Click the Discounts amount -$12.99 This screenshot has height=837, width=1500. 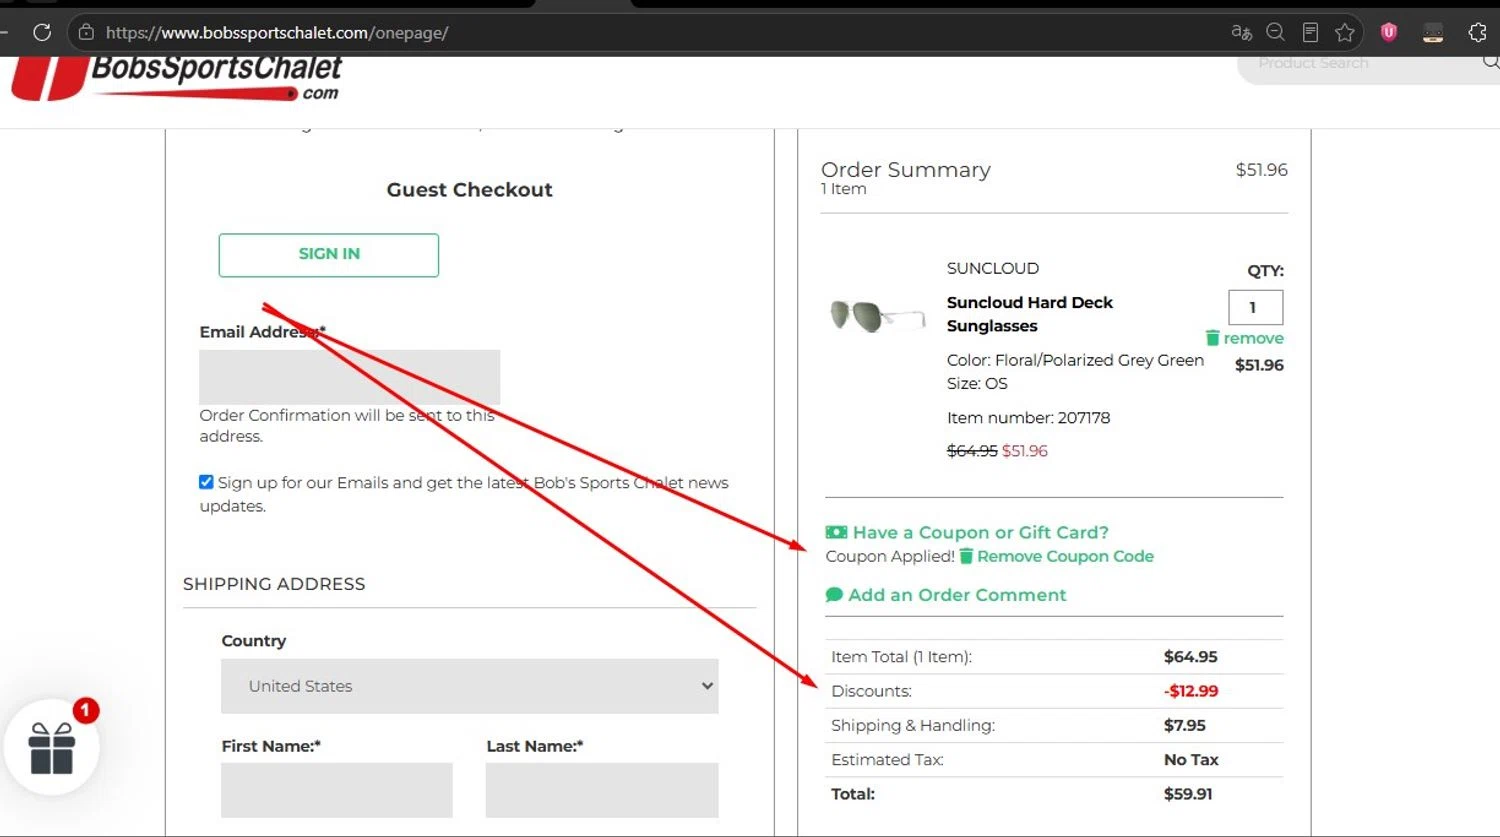1191,691
